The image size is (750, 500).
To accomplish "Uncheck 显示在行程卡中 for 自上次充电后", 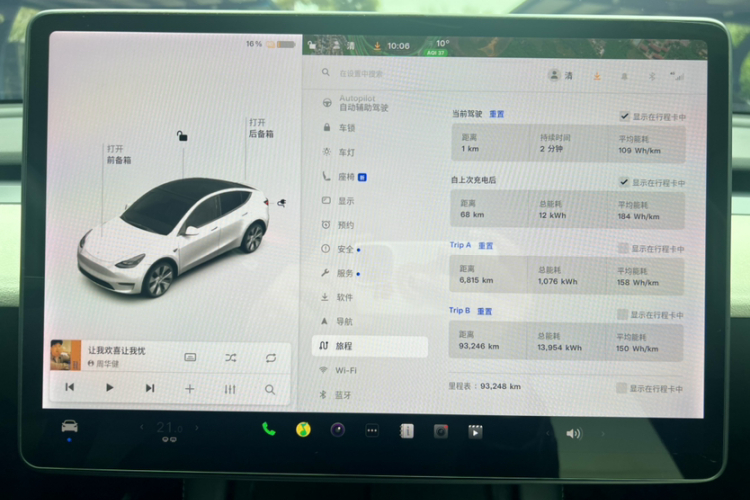I will tap(624, 182).
